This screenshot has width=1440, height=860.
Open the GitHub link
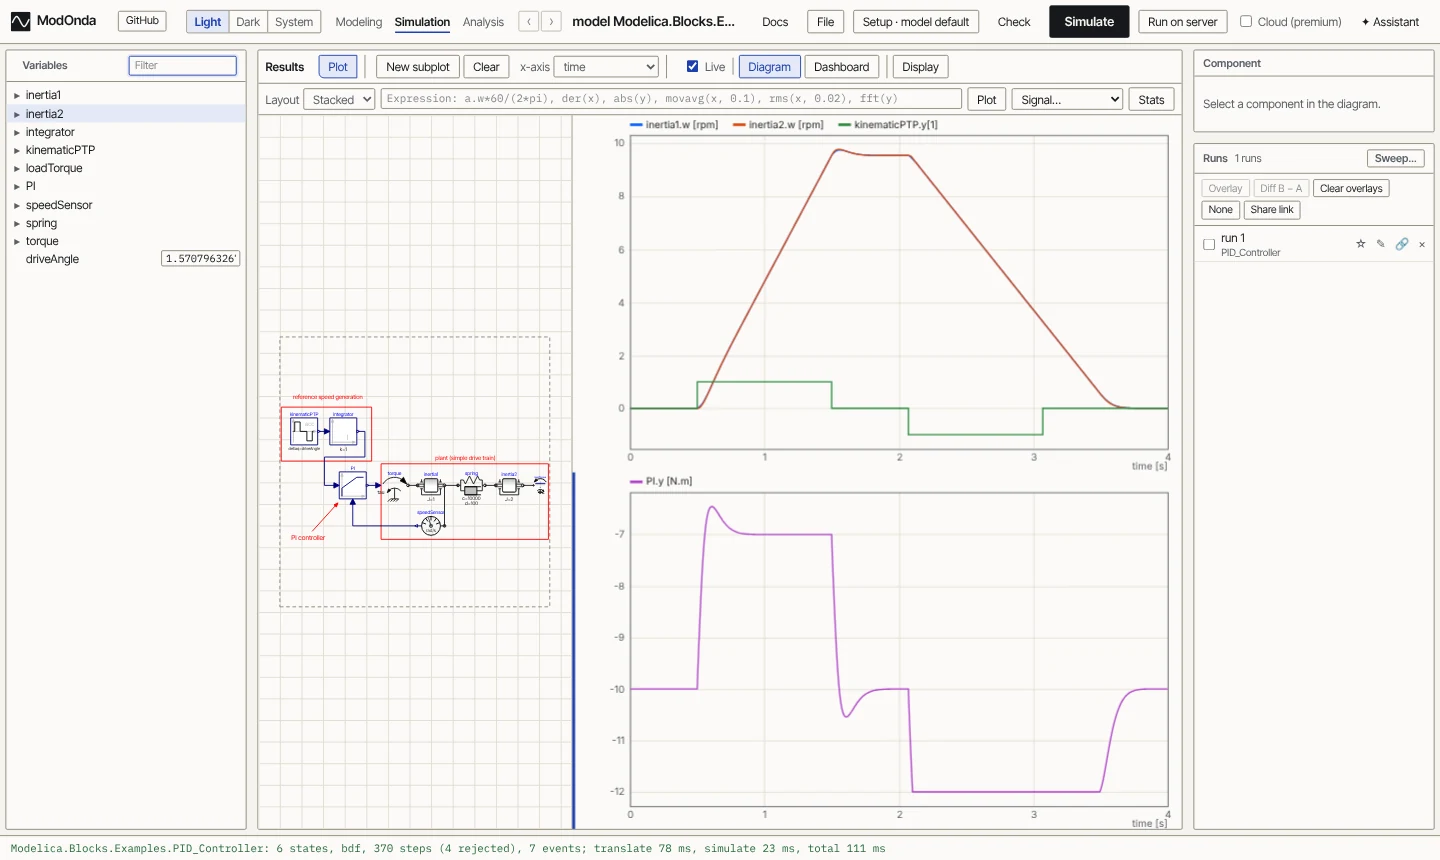point(142,21)
